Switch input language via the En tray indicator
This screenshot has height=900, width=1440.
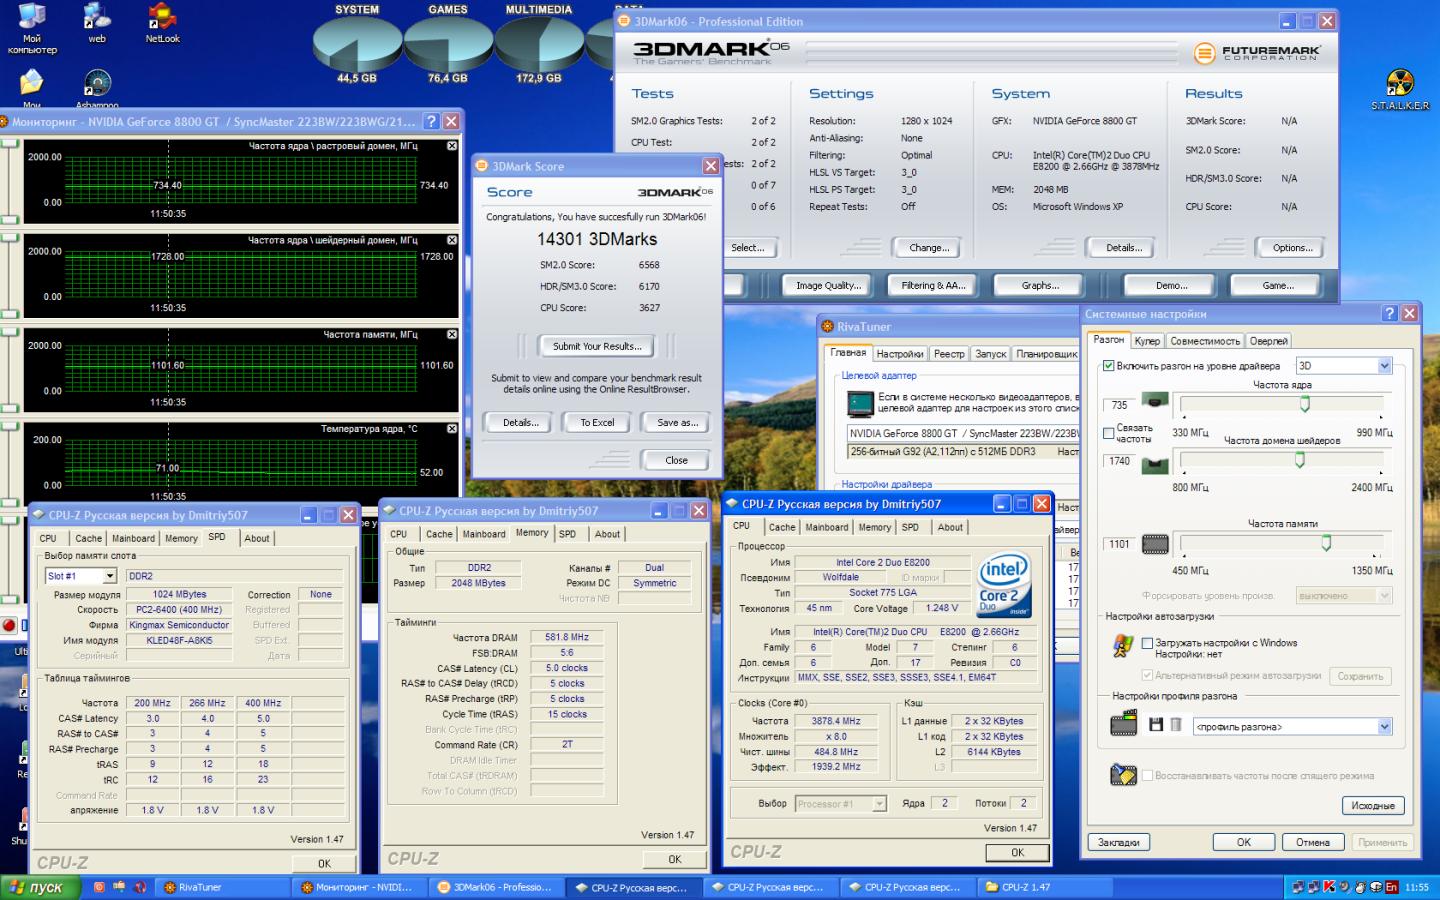(1391, 887)
